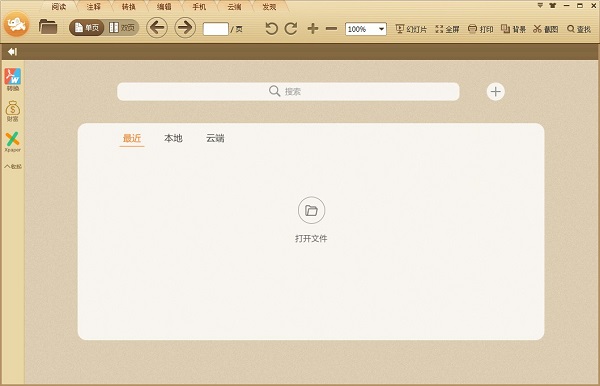Viewport: 600px width, 386px height.
Task: Go to the next page with right arrow
Action: click(185, 28)
